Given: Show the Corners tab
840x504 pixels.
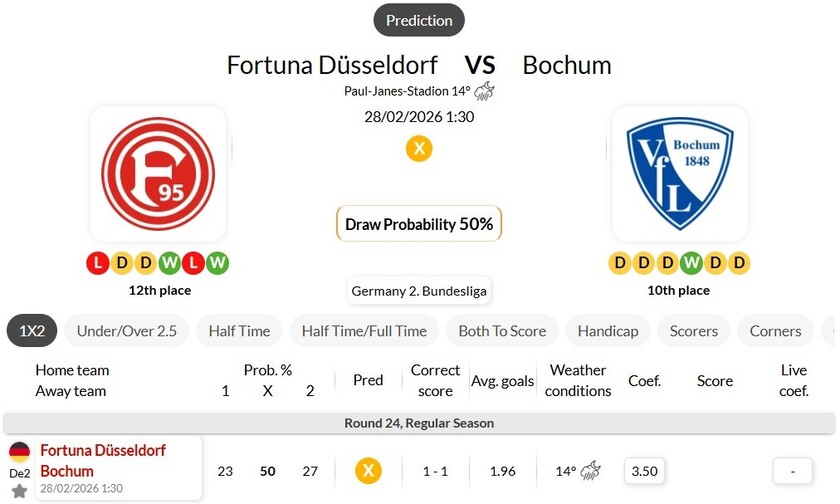Looking at the screenshot, I should [x=776, y=331].
